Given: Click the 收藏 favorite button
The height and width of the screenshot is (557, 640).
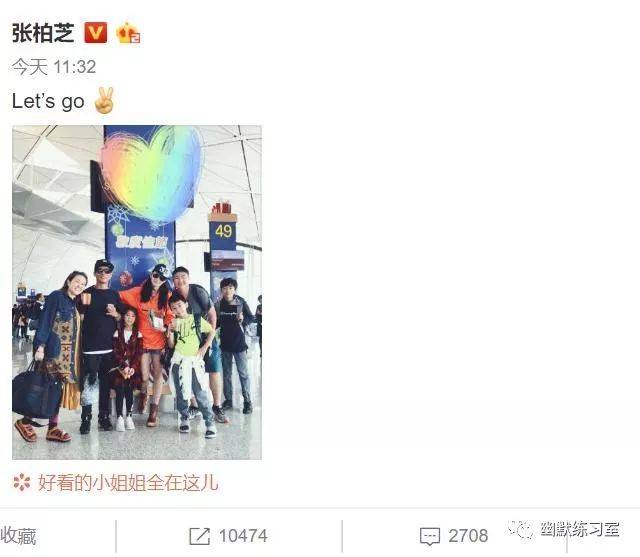Looking at the screenshot, I should pyautogui.click(x=18, y=536).
